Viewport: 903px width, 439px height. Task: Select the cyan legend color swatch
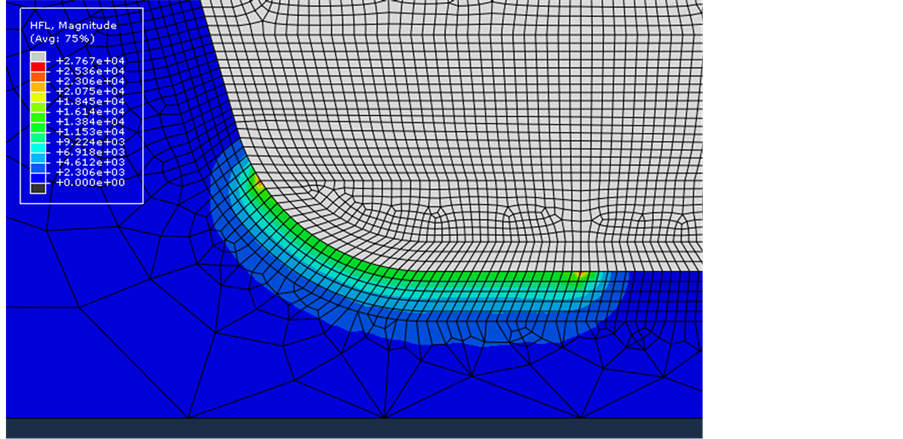tap(38, 147)
